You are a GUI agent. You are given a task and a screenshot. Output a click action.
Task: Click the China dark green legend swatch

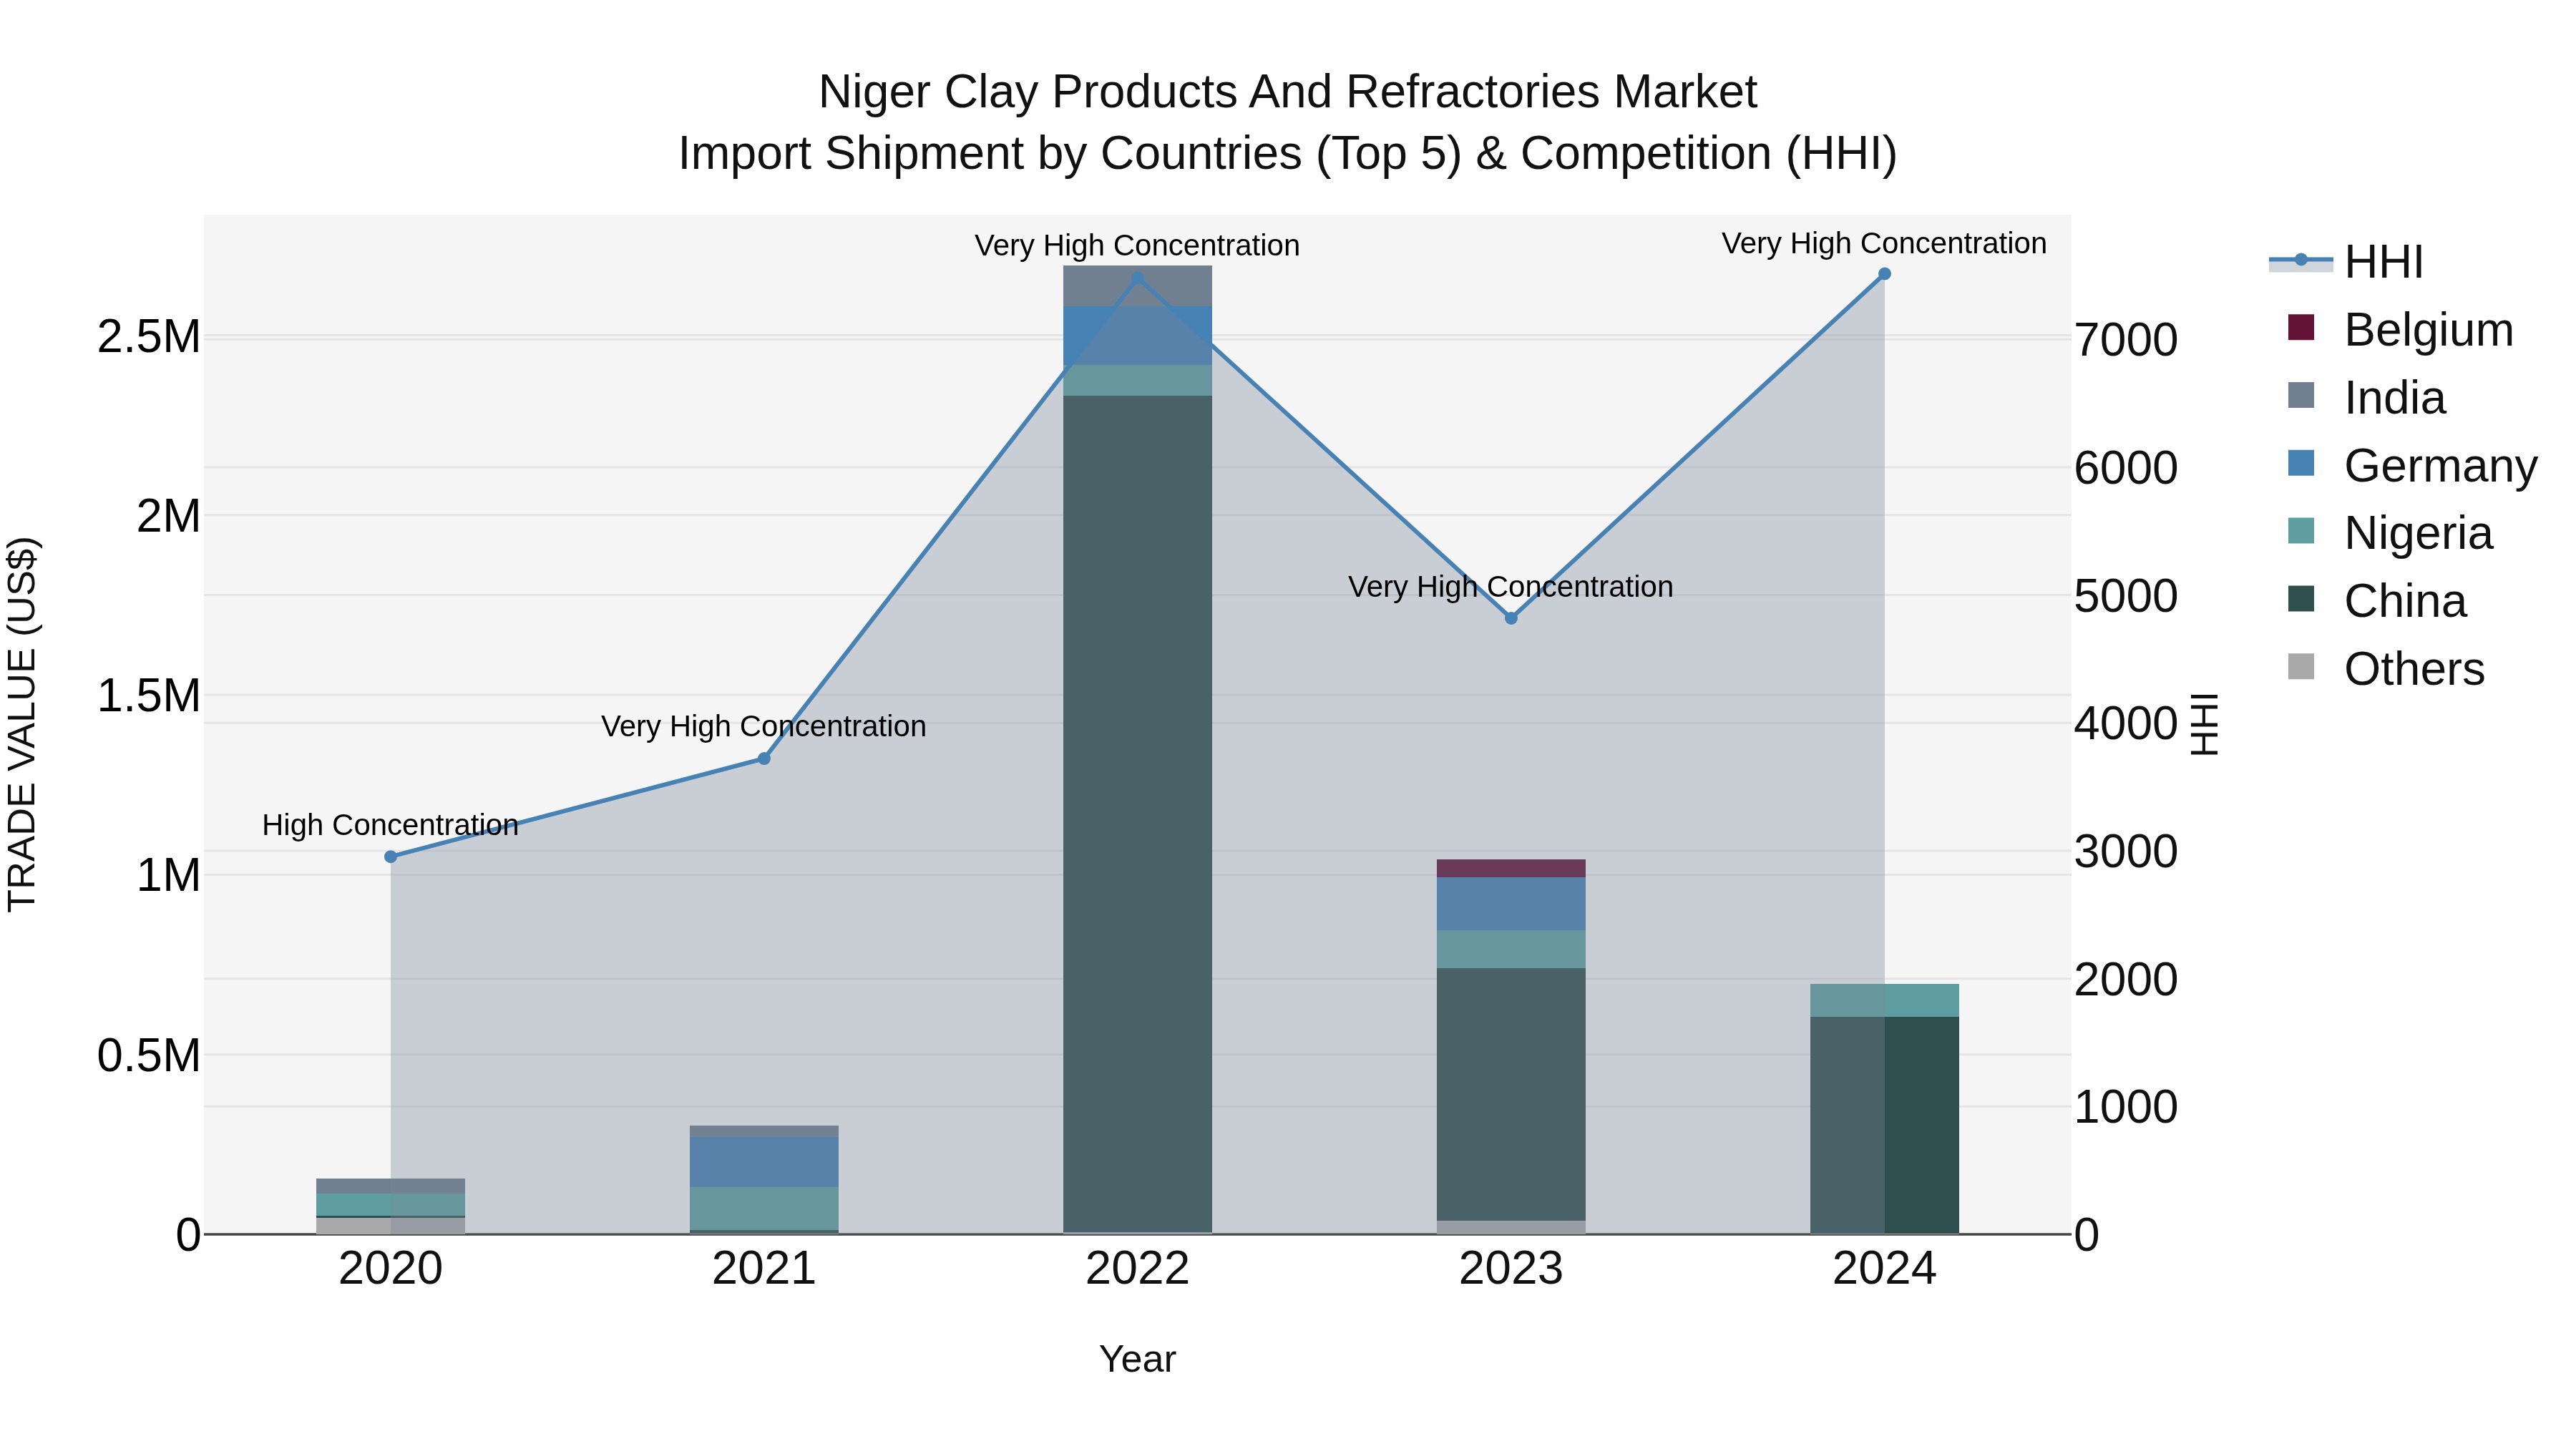[x=2301, y=599]
